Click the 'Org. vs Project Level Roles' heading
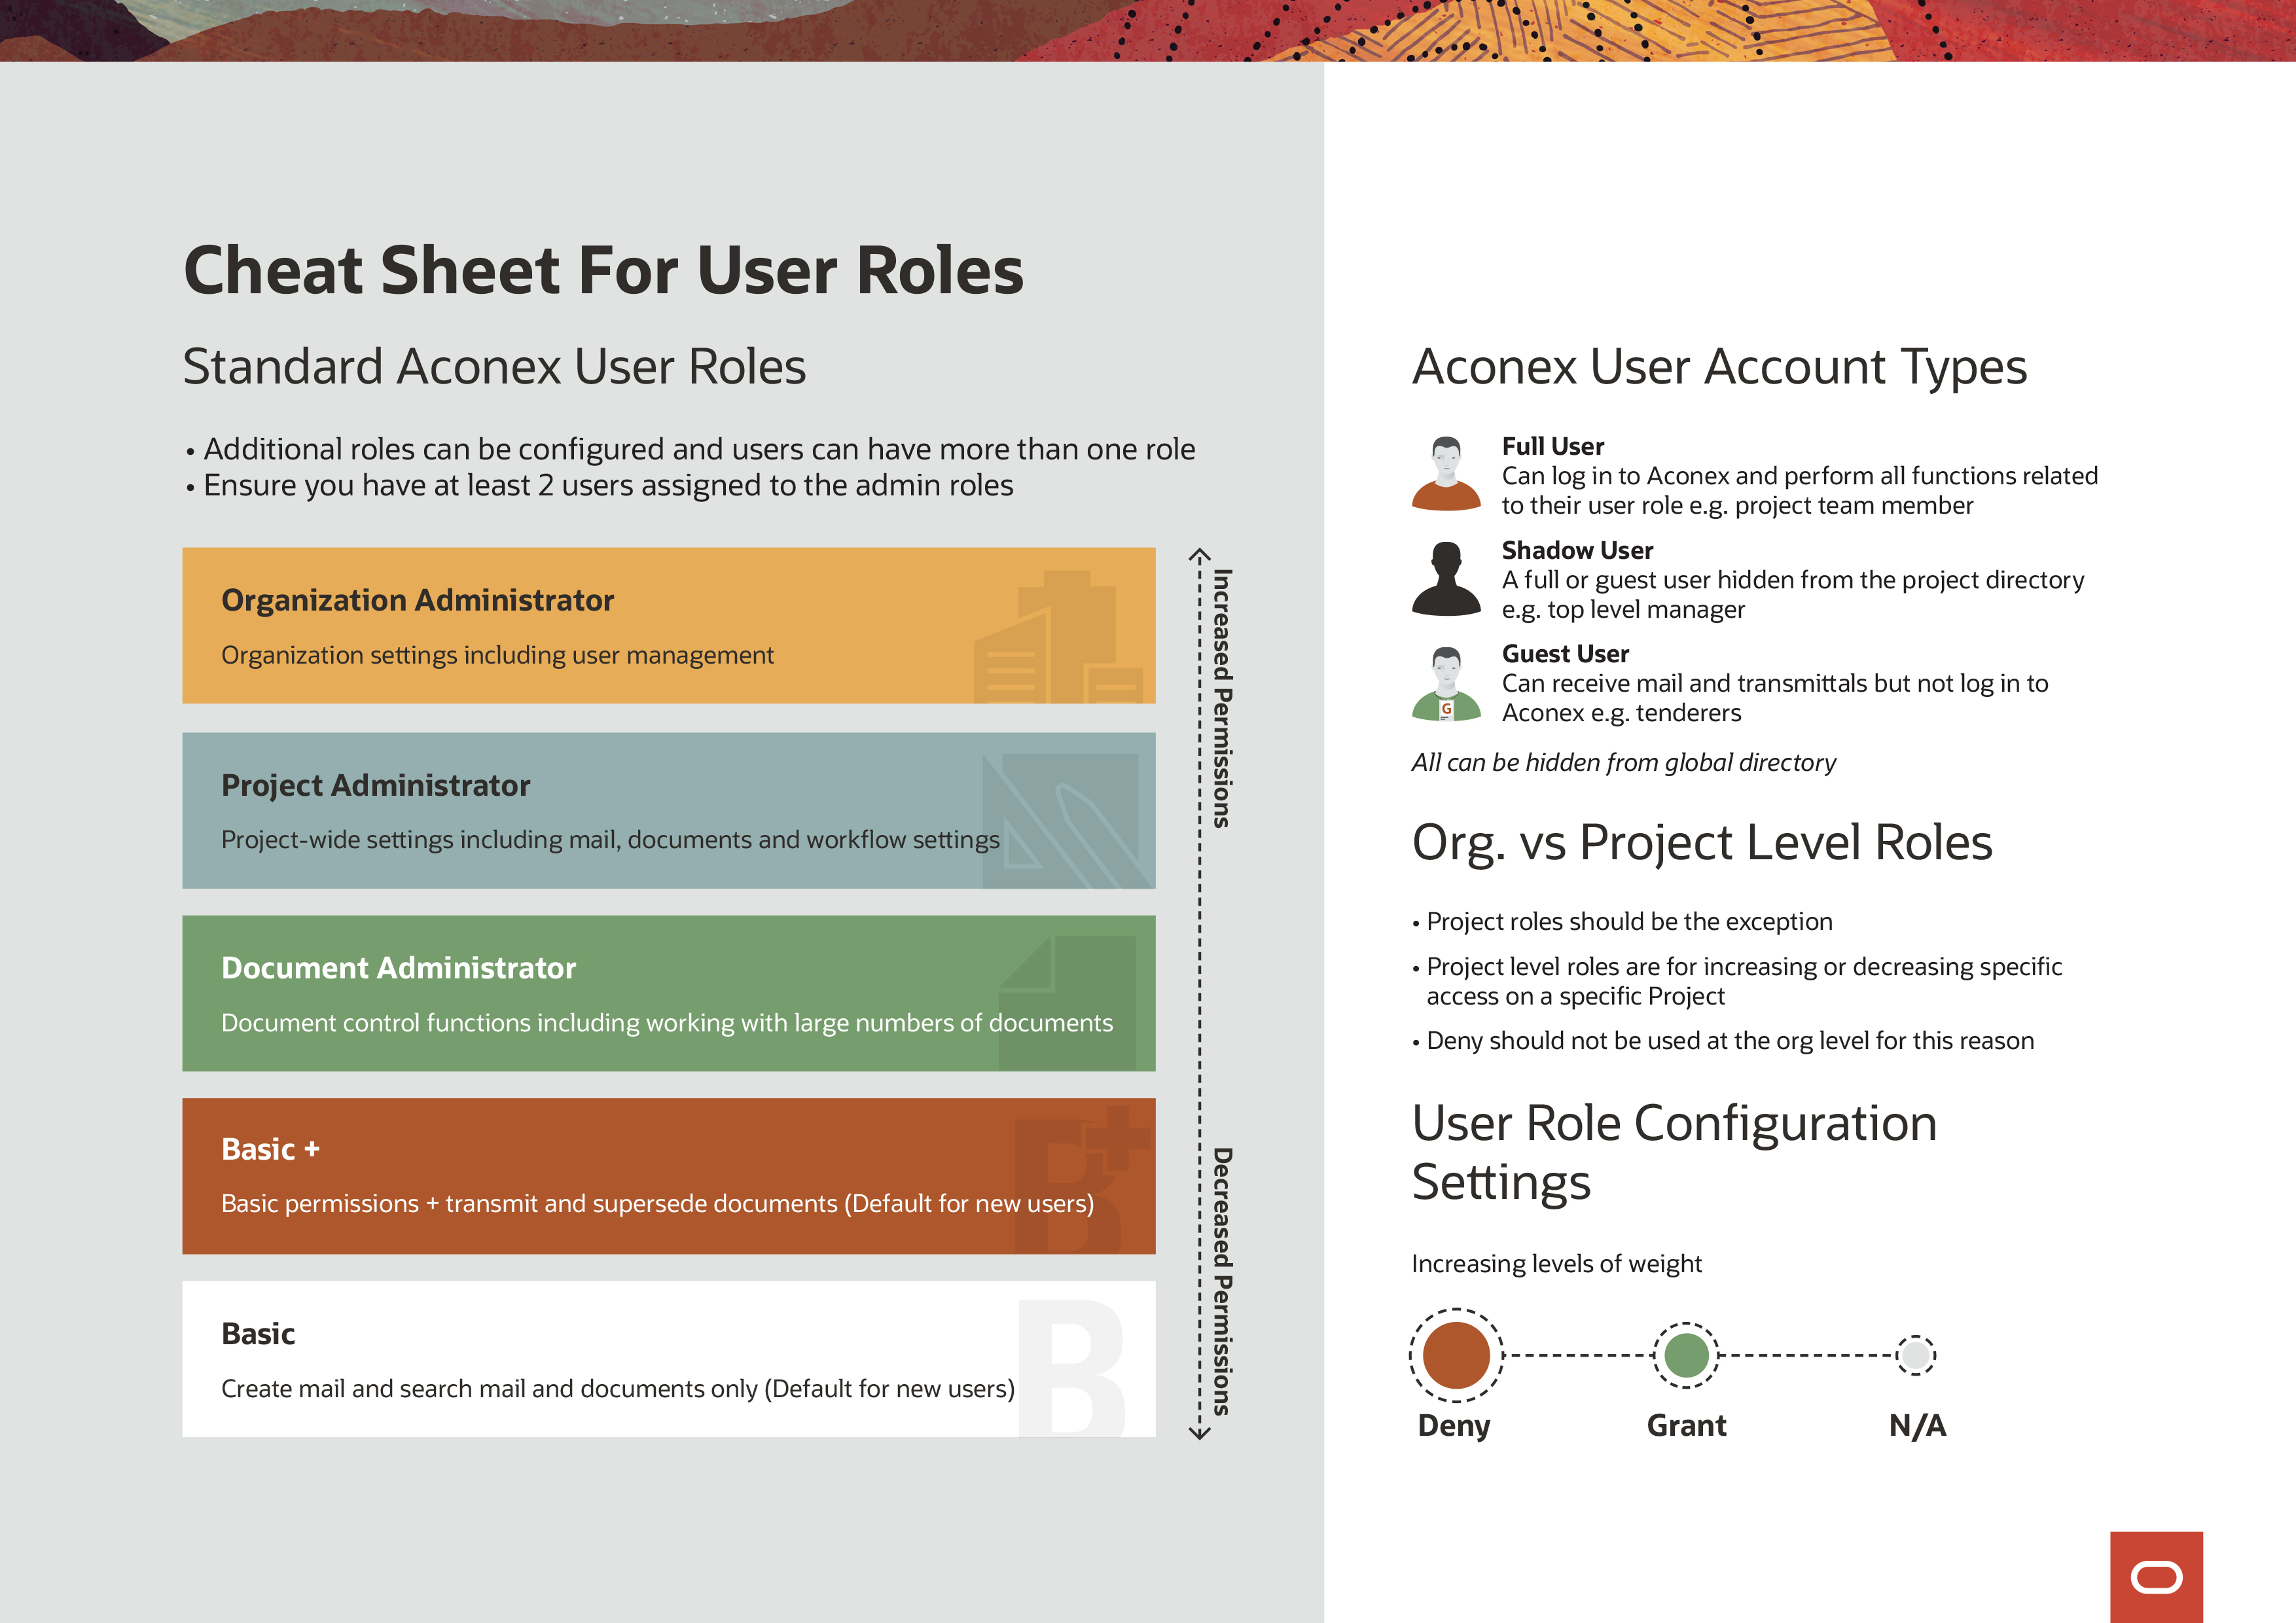 [1702, 842]
